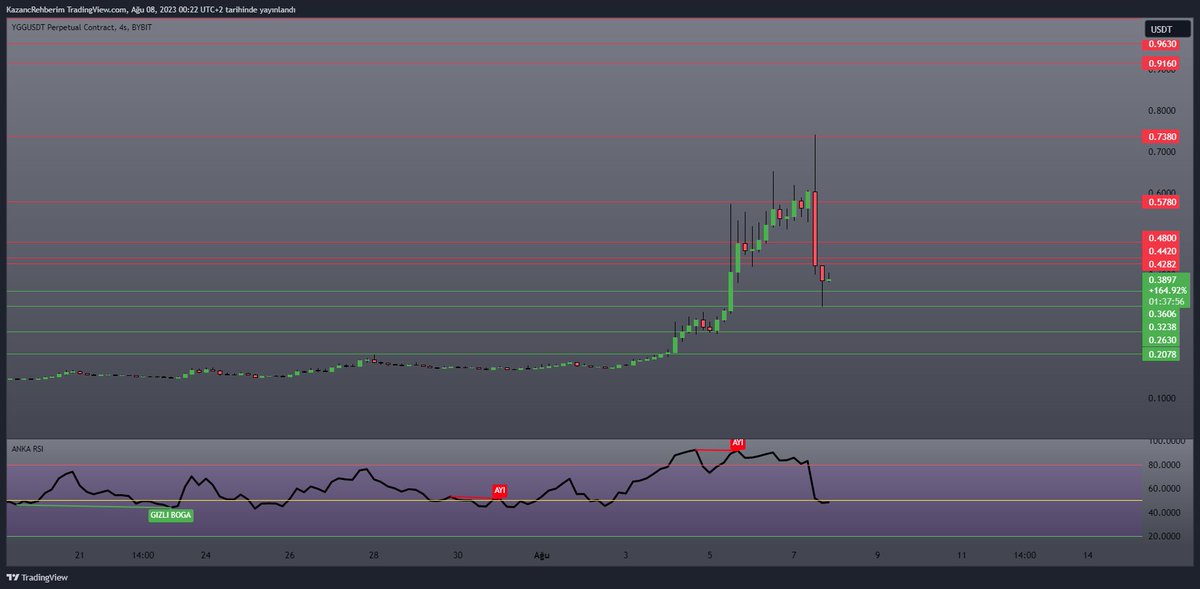Click the 01:37:56 candle countdown
This screenshot has width=1200, height=589.
[x=1165, y=301]
